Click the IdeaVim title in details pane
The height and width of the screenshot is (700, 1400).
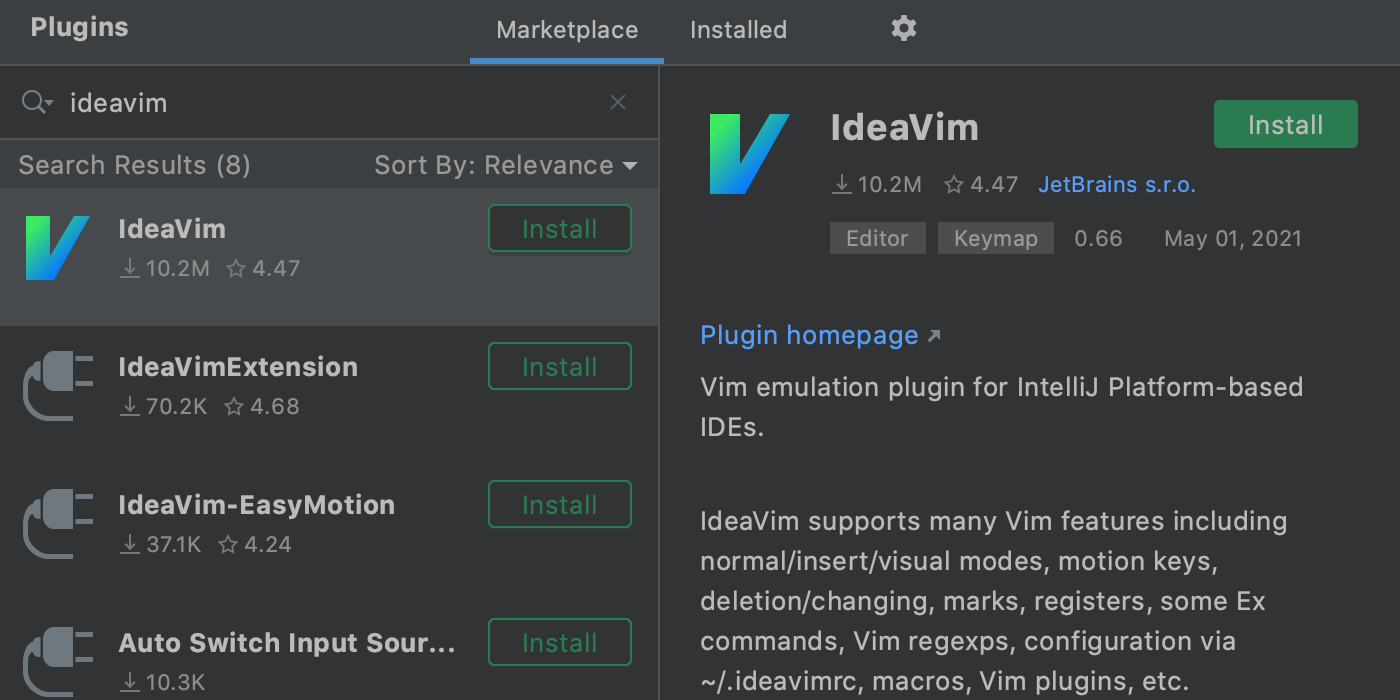pyautogui.click(x=904, y=127)
